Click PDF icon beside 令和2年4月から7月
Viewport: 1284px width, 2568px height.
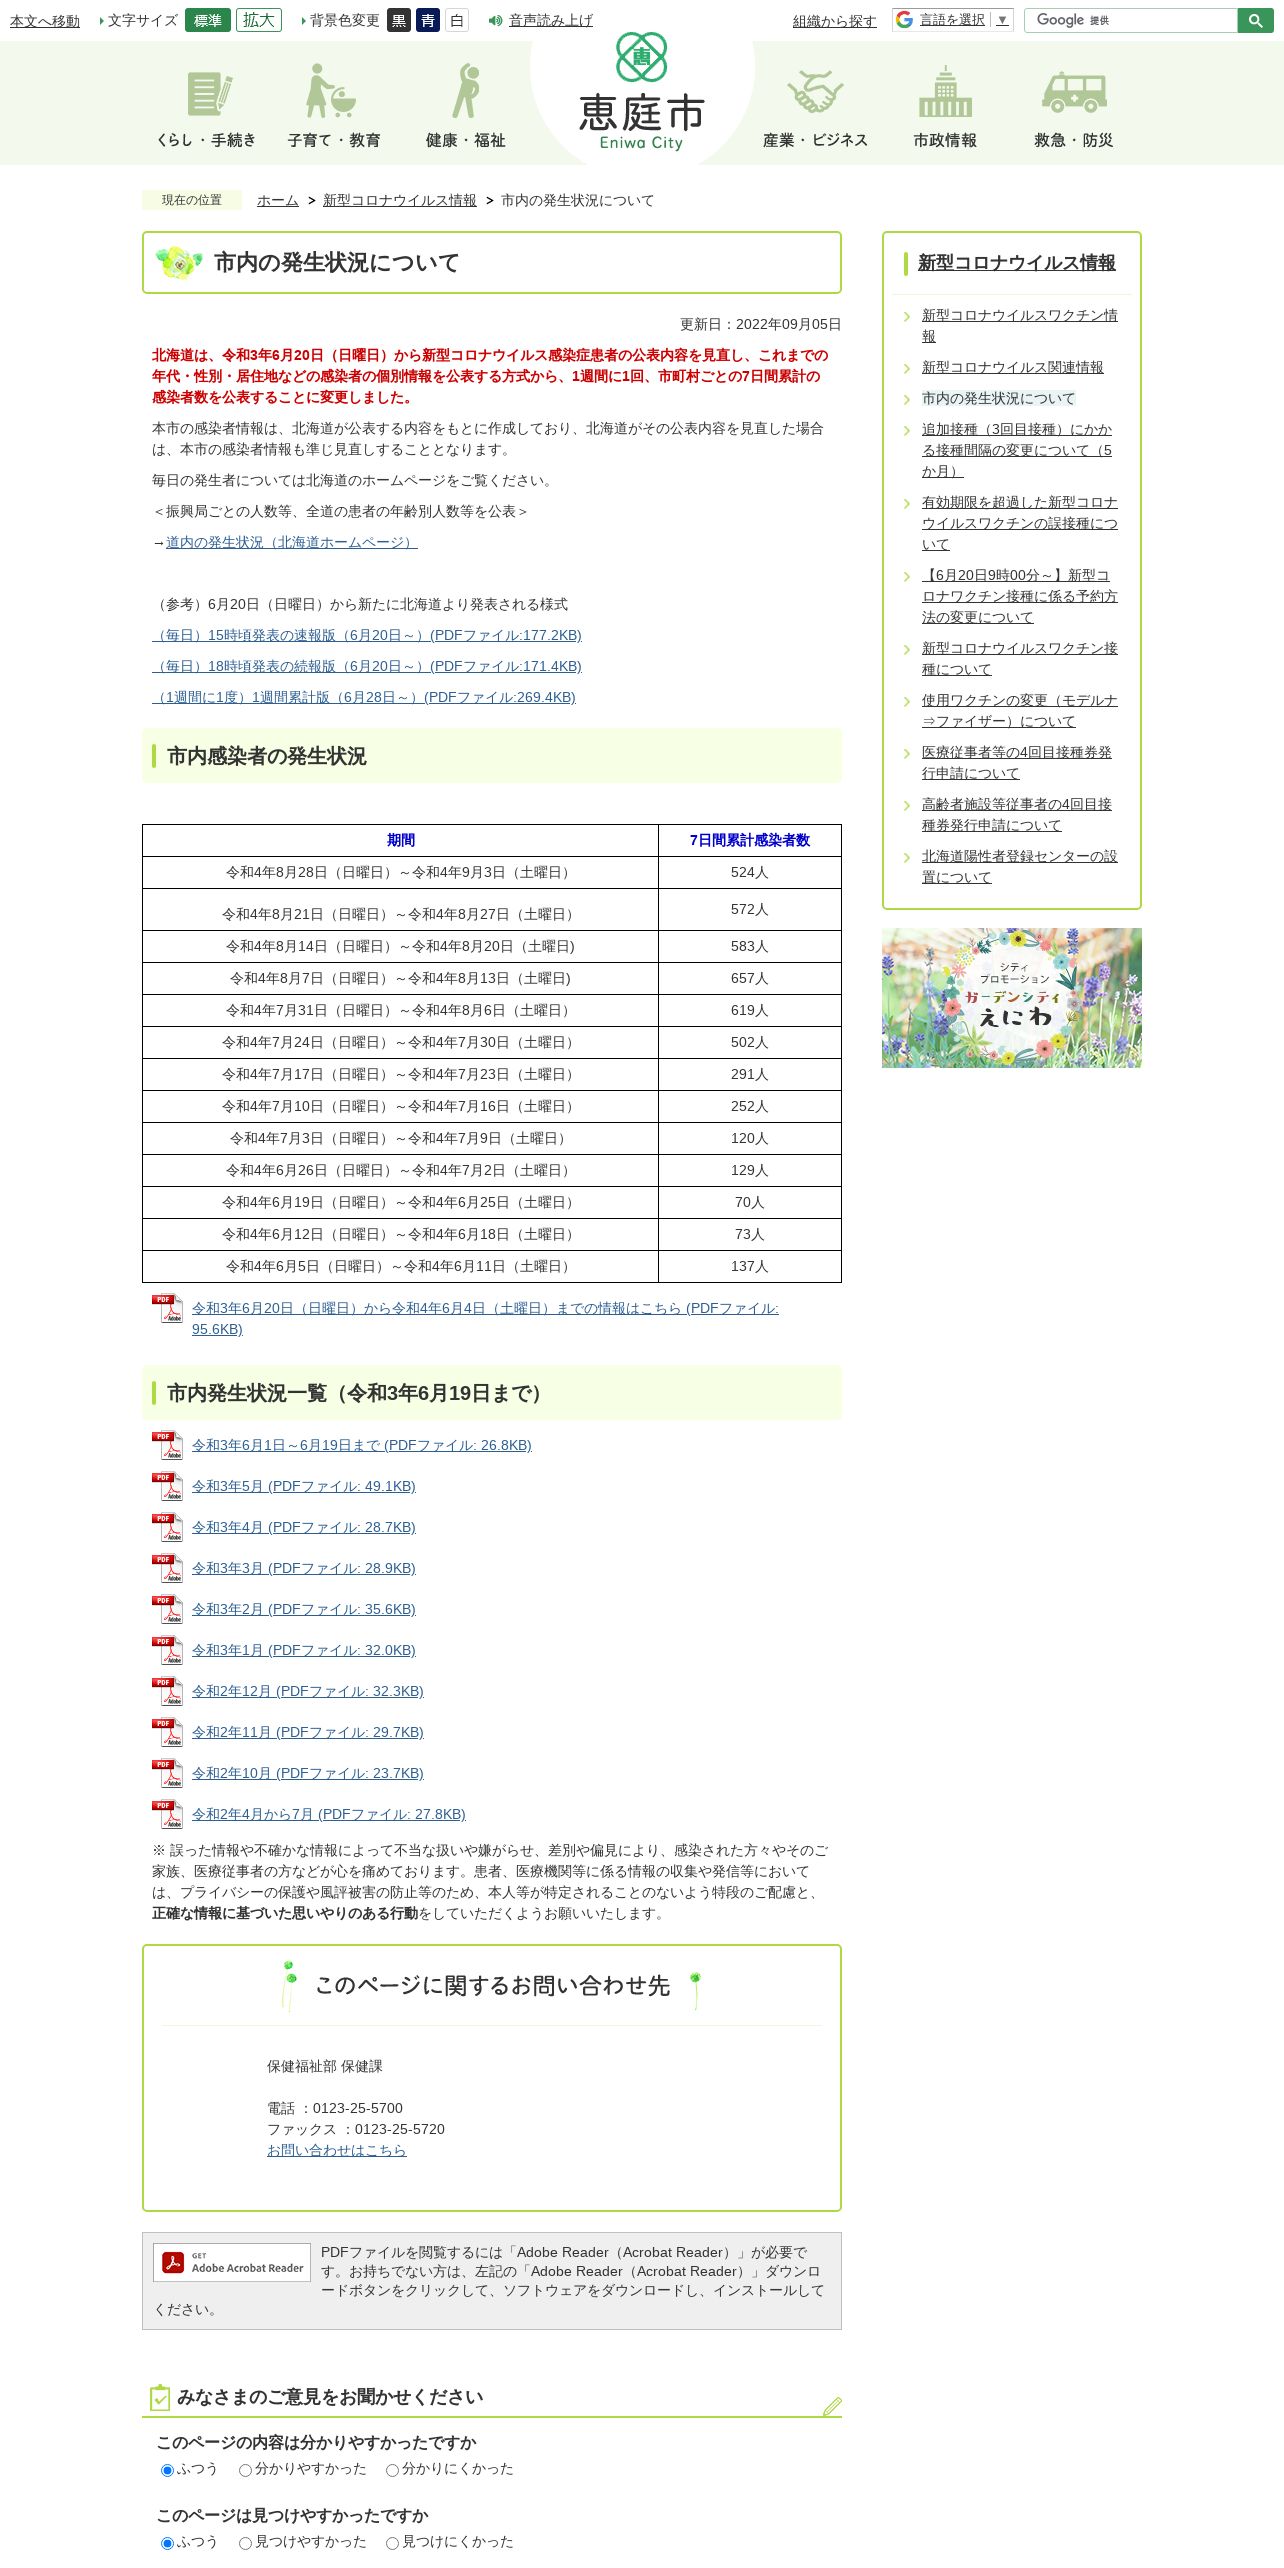tap(167, 1815)
